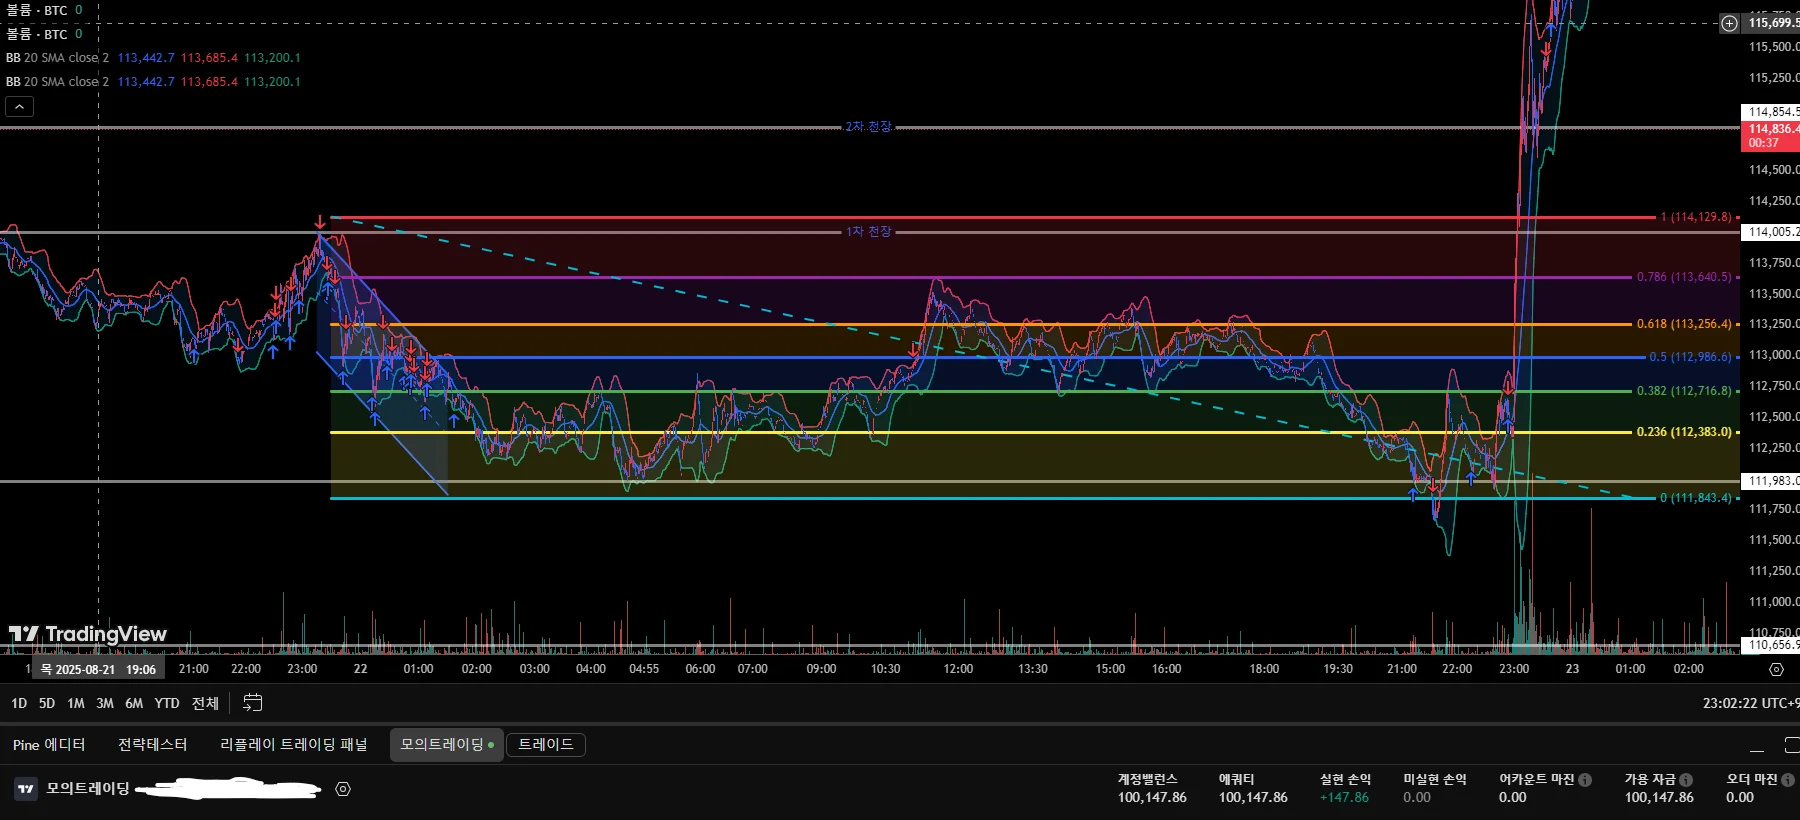Click the plus icon on the price scale
Image resolution: width=1800 pixels, height=820 pixels.
[x=1729, y=23]
